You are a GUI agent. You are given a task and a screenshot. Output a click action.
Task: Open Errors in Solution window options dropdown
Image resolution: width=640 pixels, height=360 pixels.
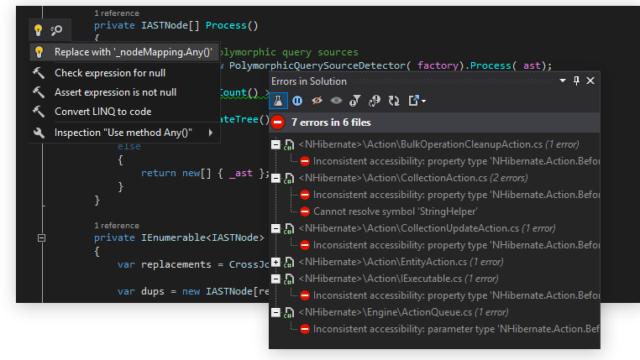(562, 81)
